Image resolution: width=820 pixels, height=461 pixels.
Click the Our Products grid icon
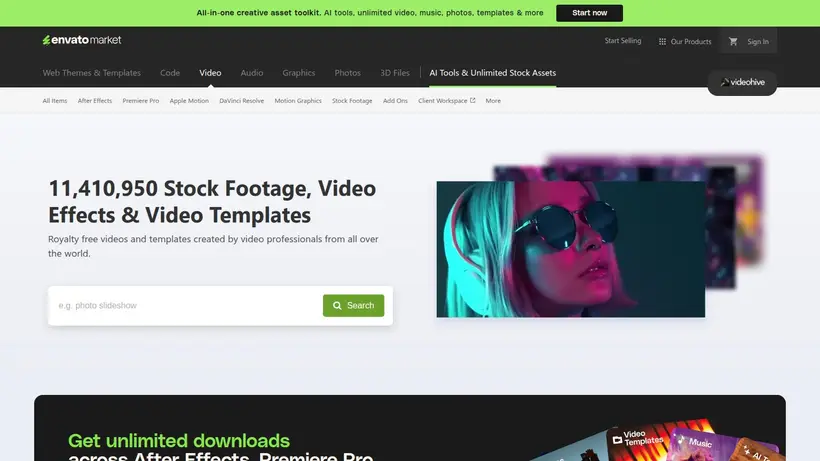pyautogui.click(x=662, y=41)
